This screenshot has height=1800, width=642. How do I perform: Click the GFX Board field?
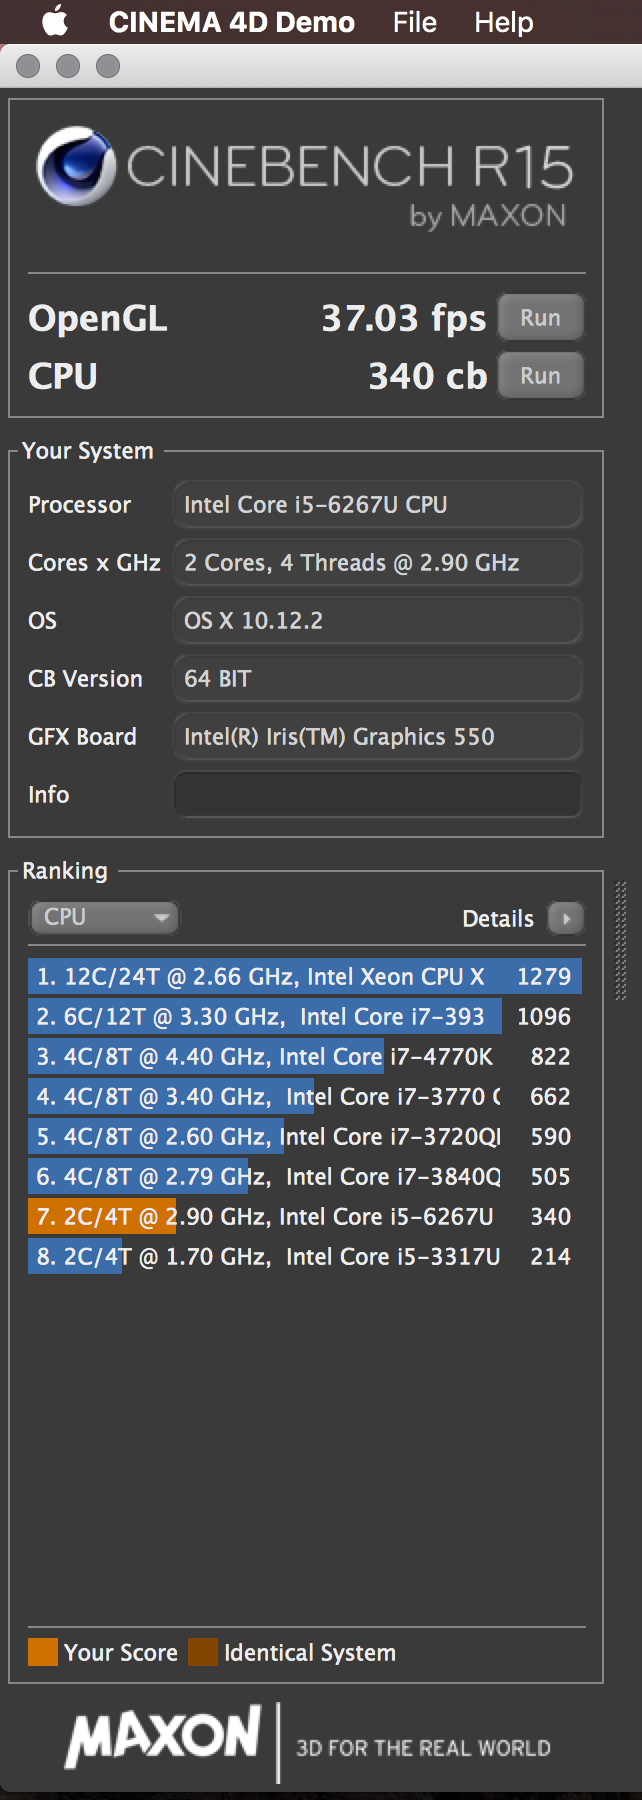coord(377,737)
